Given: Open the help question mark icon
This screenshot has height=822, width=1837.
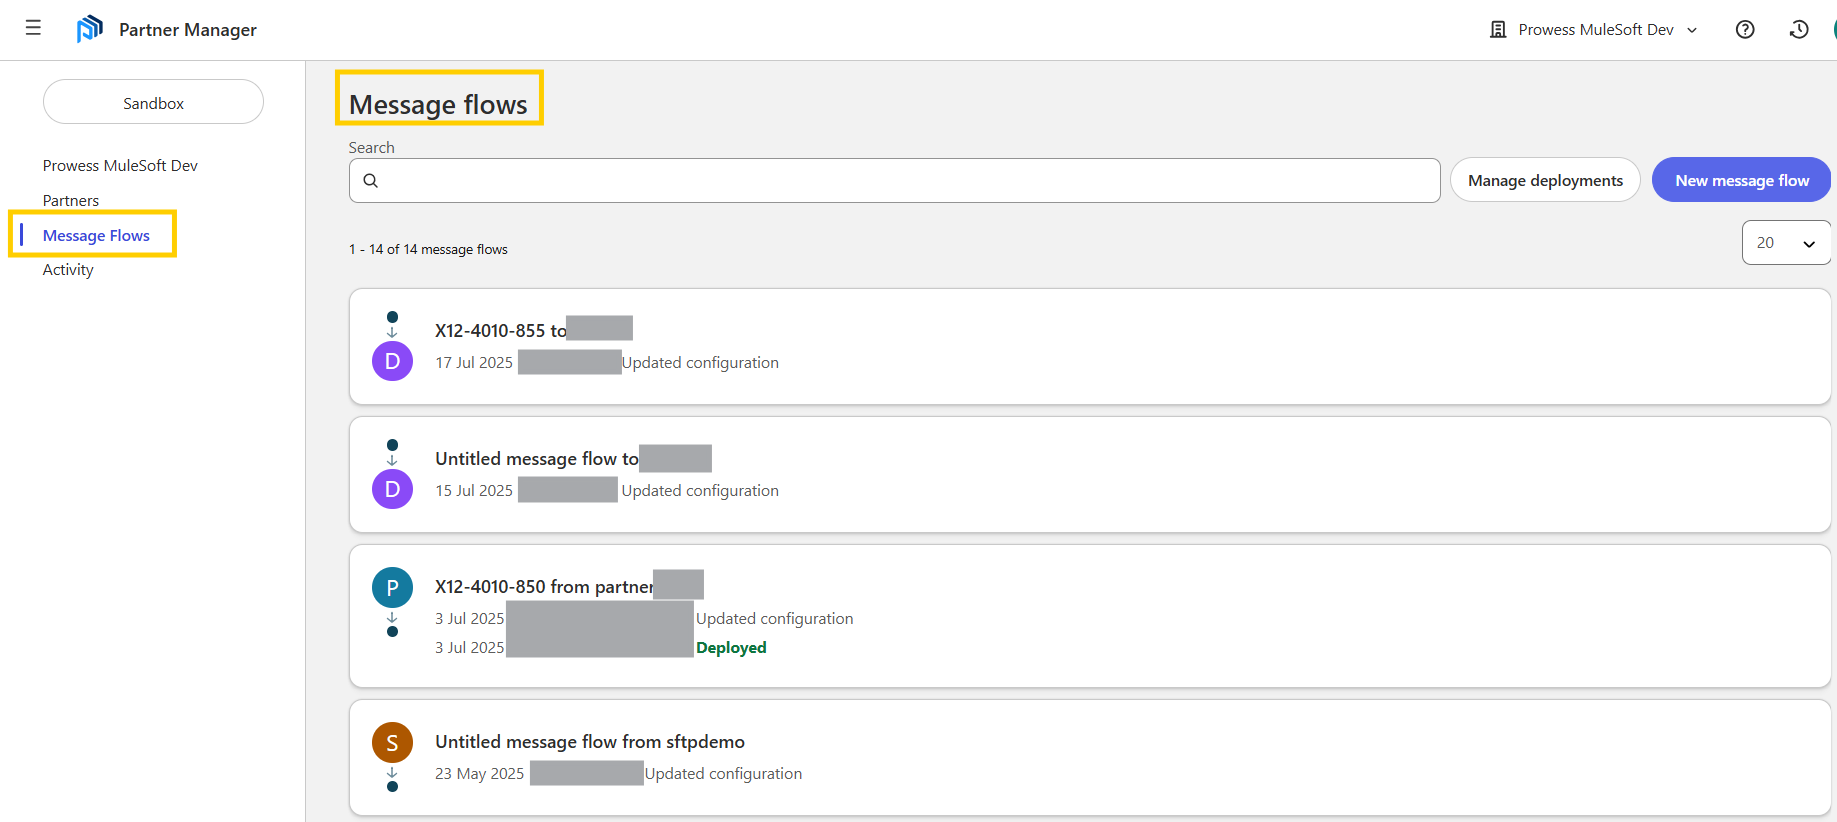Looking at the screenshot, I should click(x=1745, y=30).
